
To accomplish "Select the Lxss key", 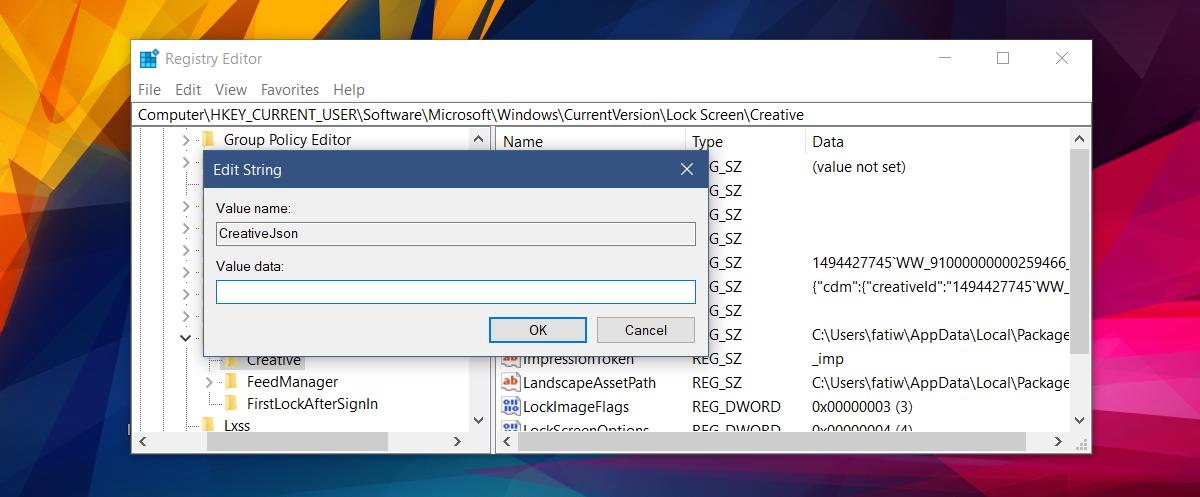I will tap(237, 426).
